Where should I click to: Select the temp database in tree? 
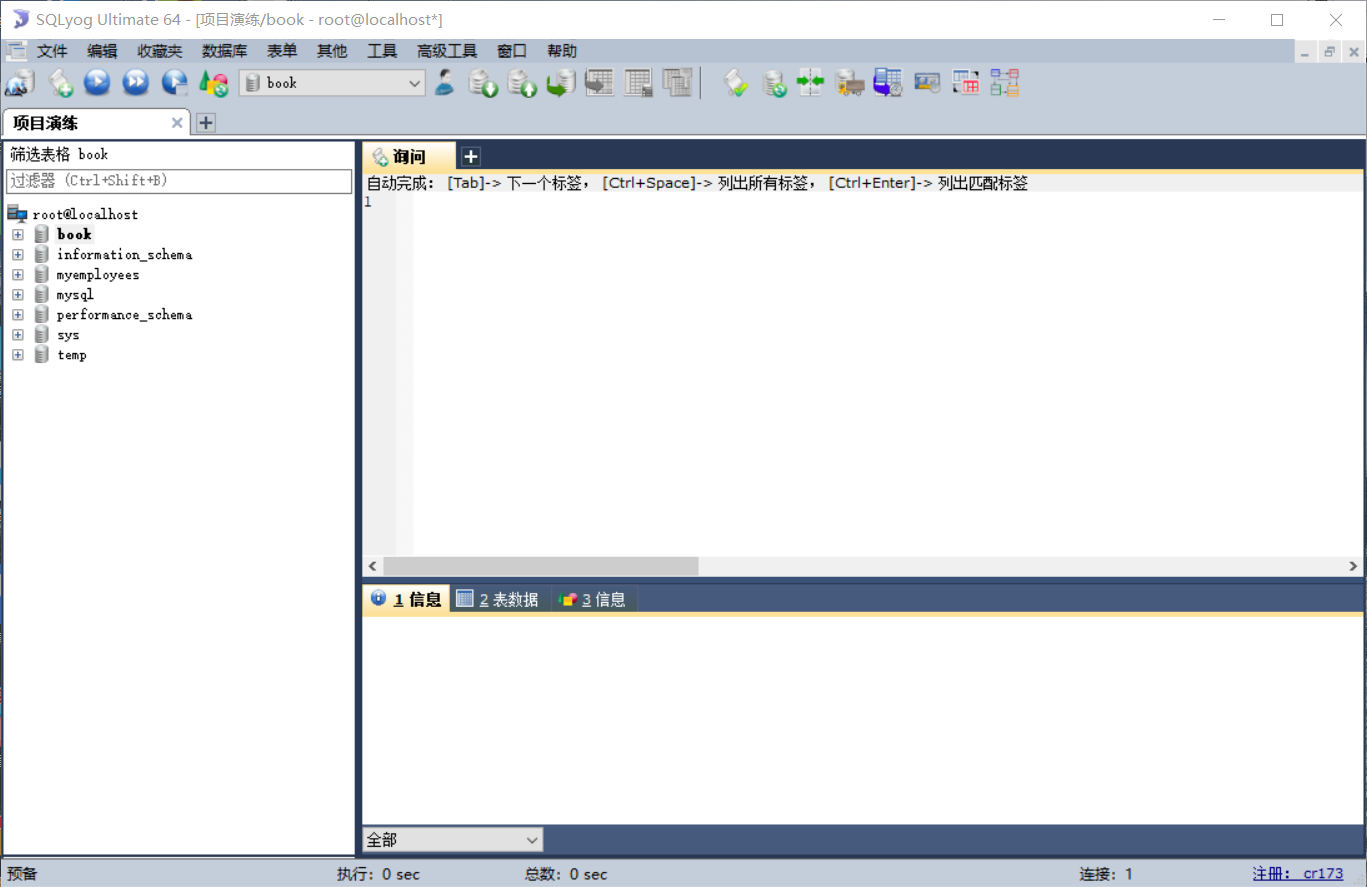coord(72,354)
